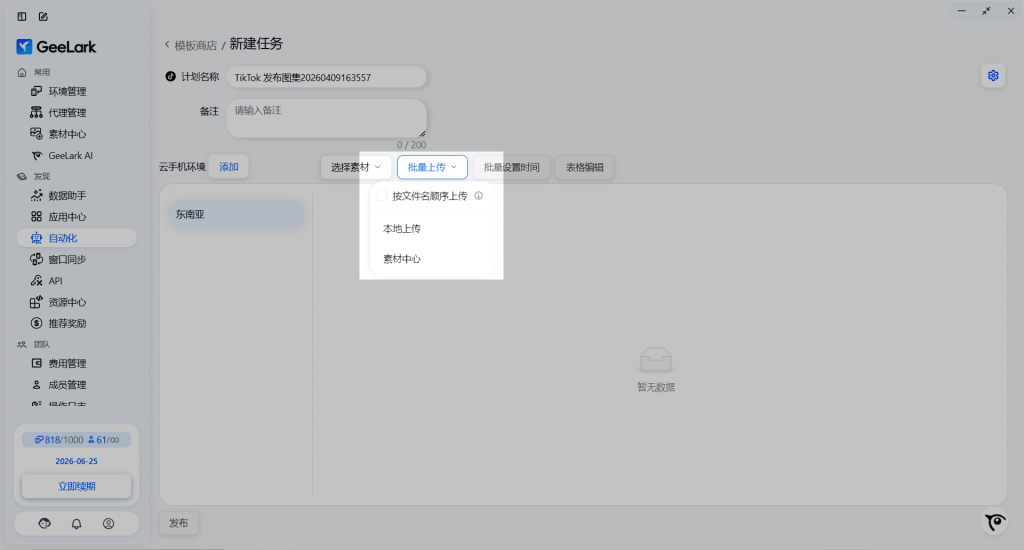Click the edit note icon at top left
Screen dimensions: 1024x550
[43, 17]
